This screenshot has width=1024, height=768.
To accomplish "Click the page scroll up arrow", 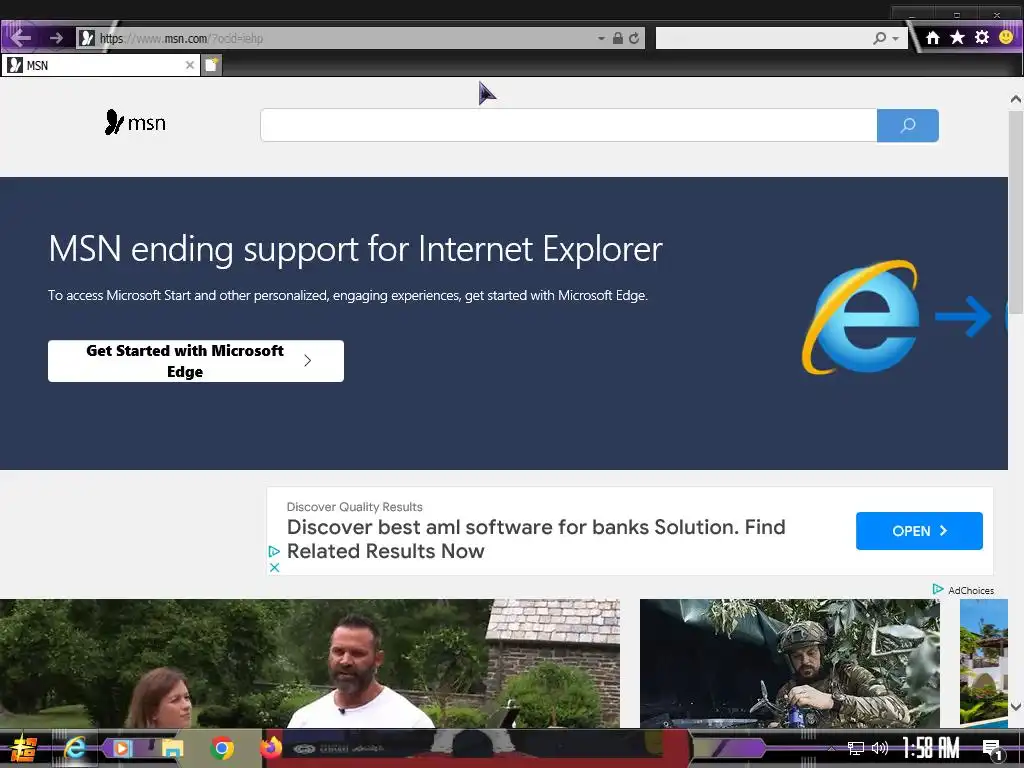I will click(1016, 99).
